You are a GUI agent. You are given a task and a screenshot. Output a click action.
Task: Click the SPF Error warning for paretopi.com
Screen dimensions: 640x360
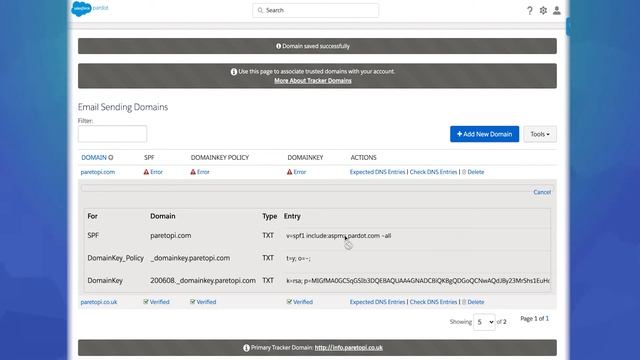(x=153, y=172)
